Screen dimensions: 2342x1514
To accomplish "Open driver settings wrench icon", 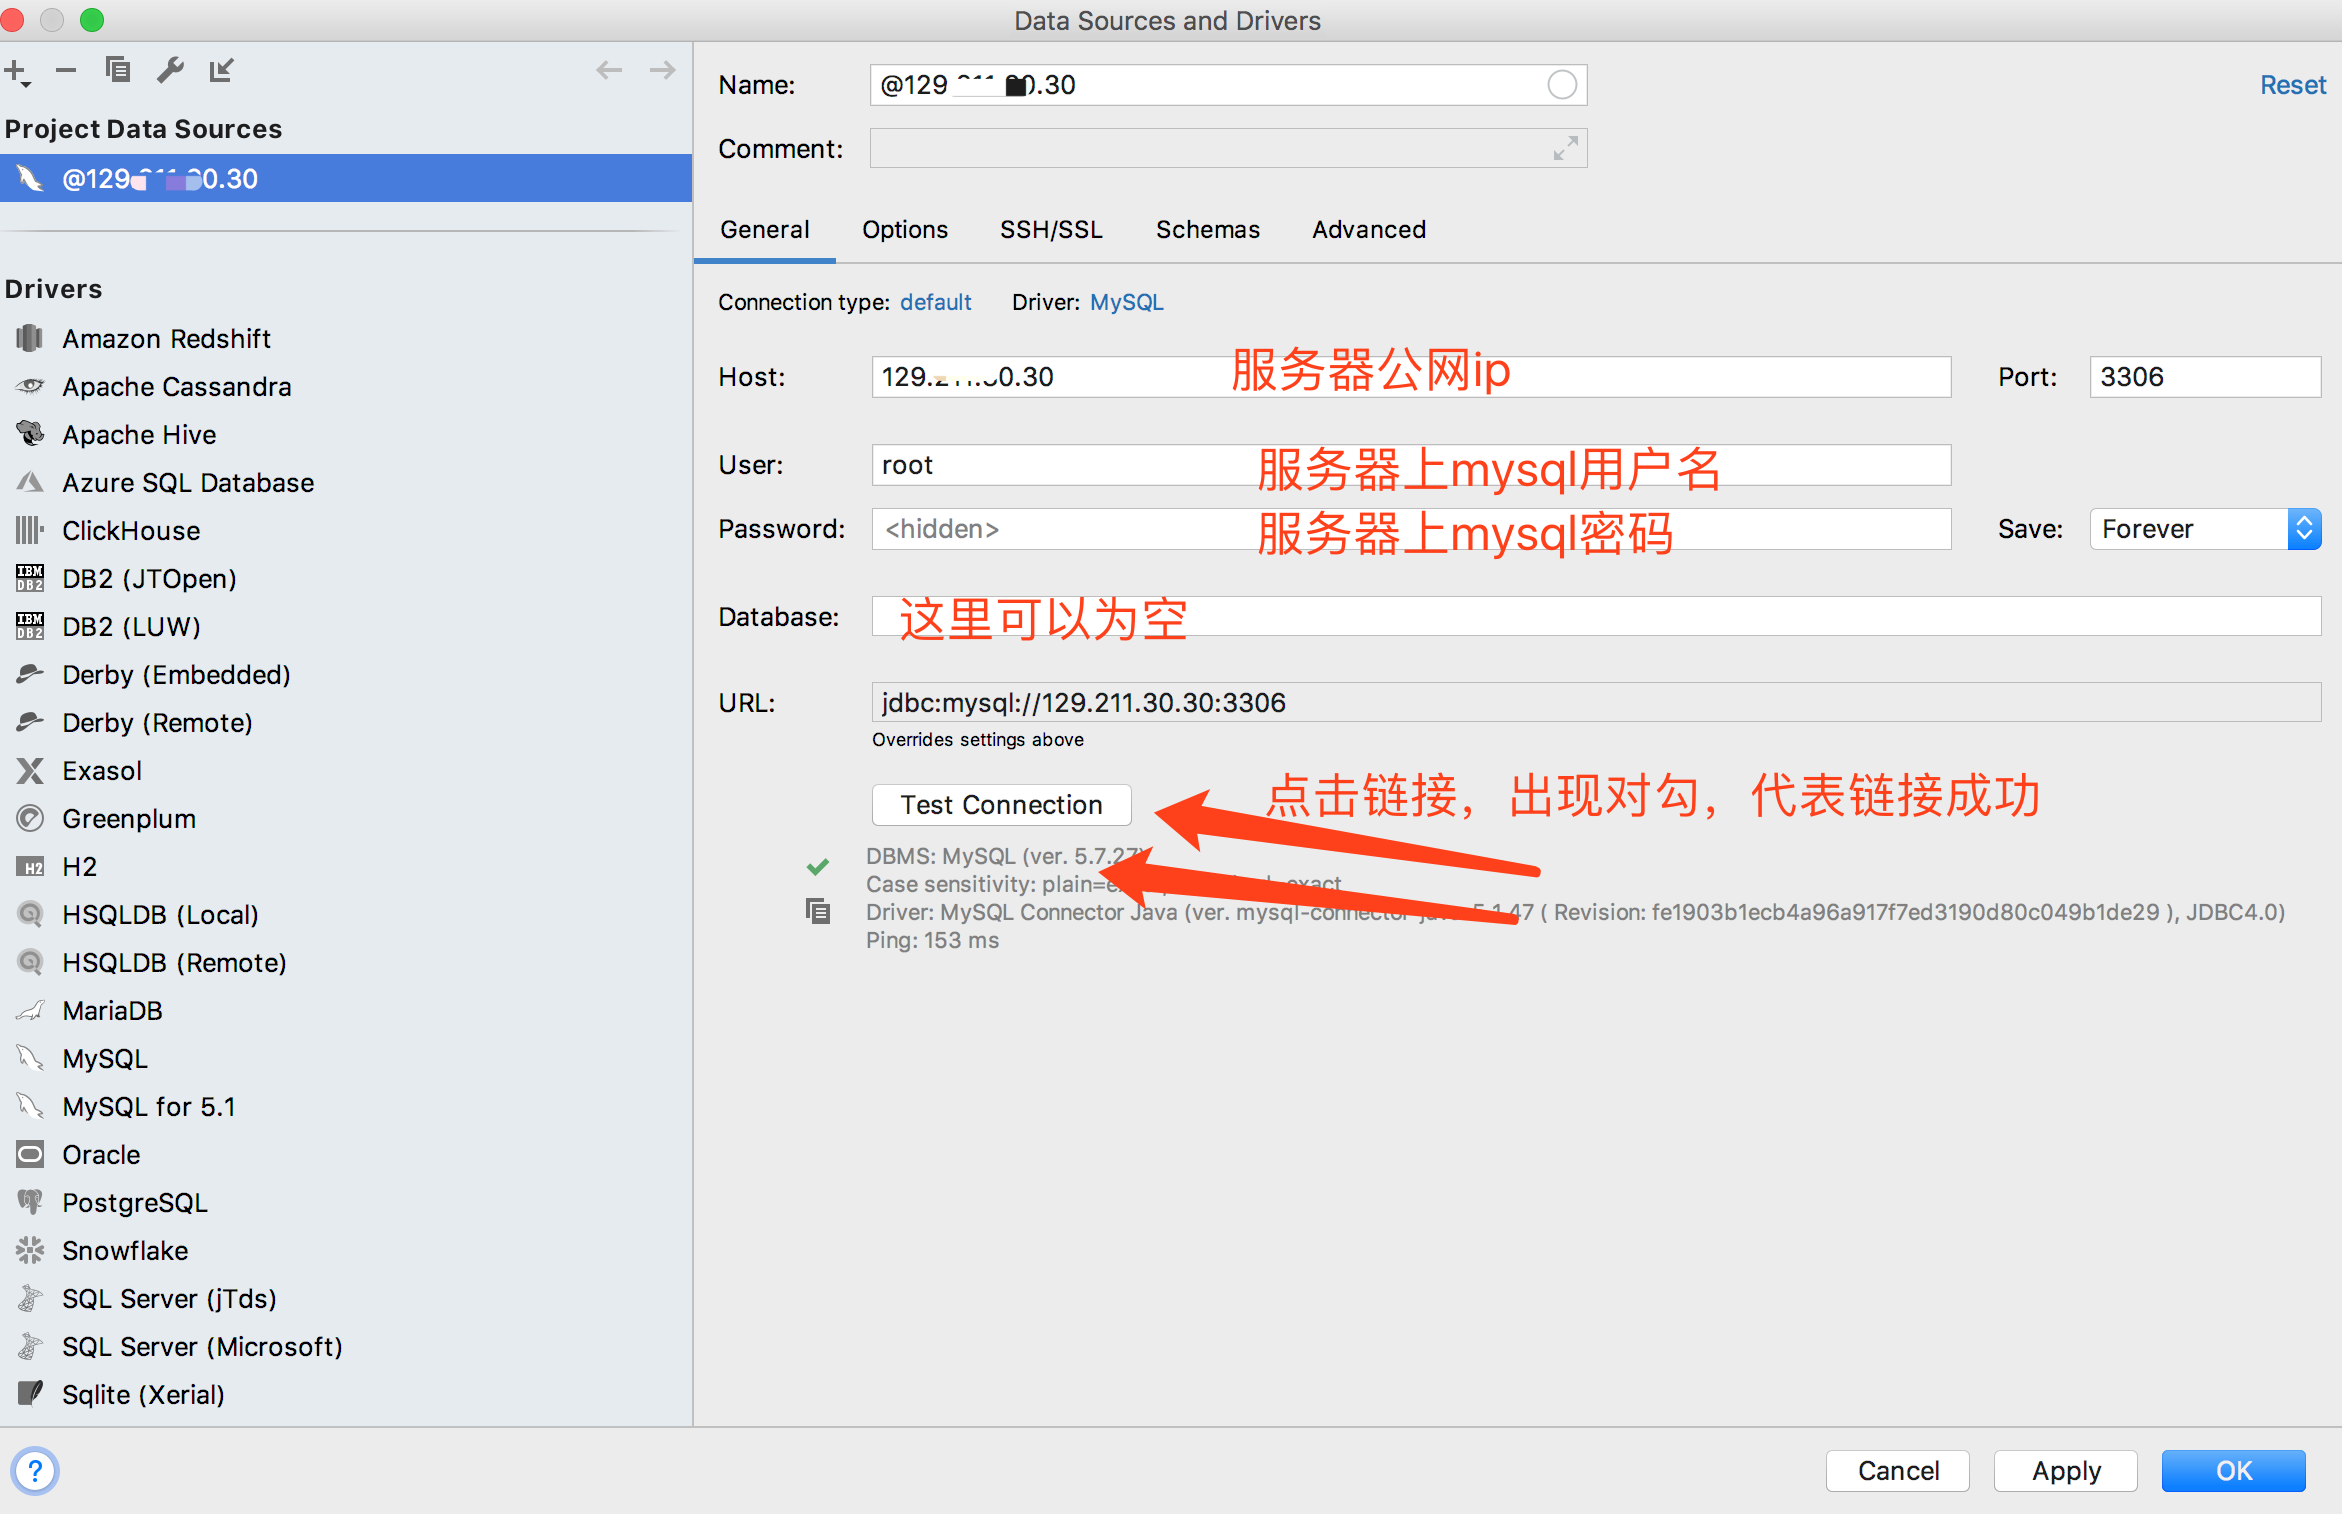I will coord(170,70).
